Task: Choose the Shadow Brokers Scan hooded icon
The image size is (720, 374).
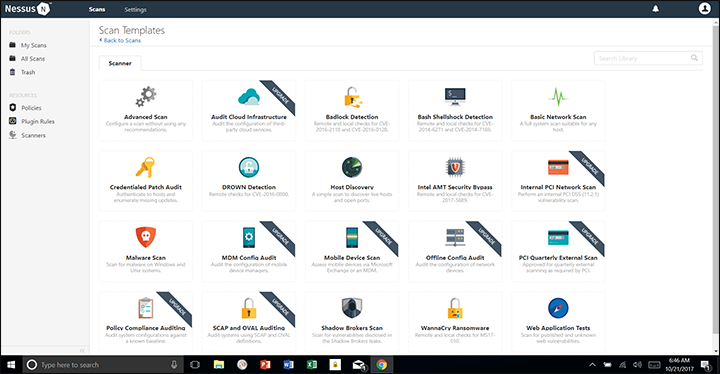Action: tap(352, 308)
